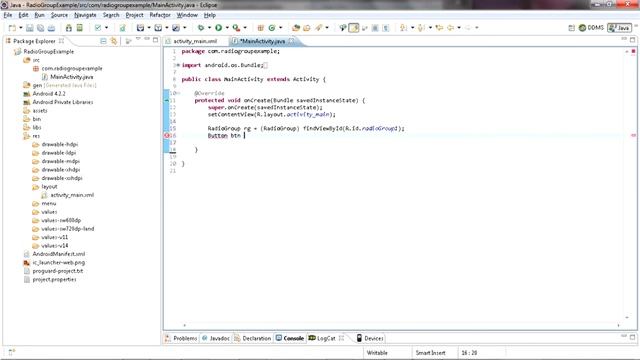Open the Navigate menu
640x360 pixels.
tap(85, 15)
